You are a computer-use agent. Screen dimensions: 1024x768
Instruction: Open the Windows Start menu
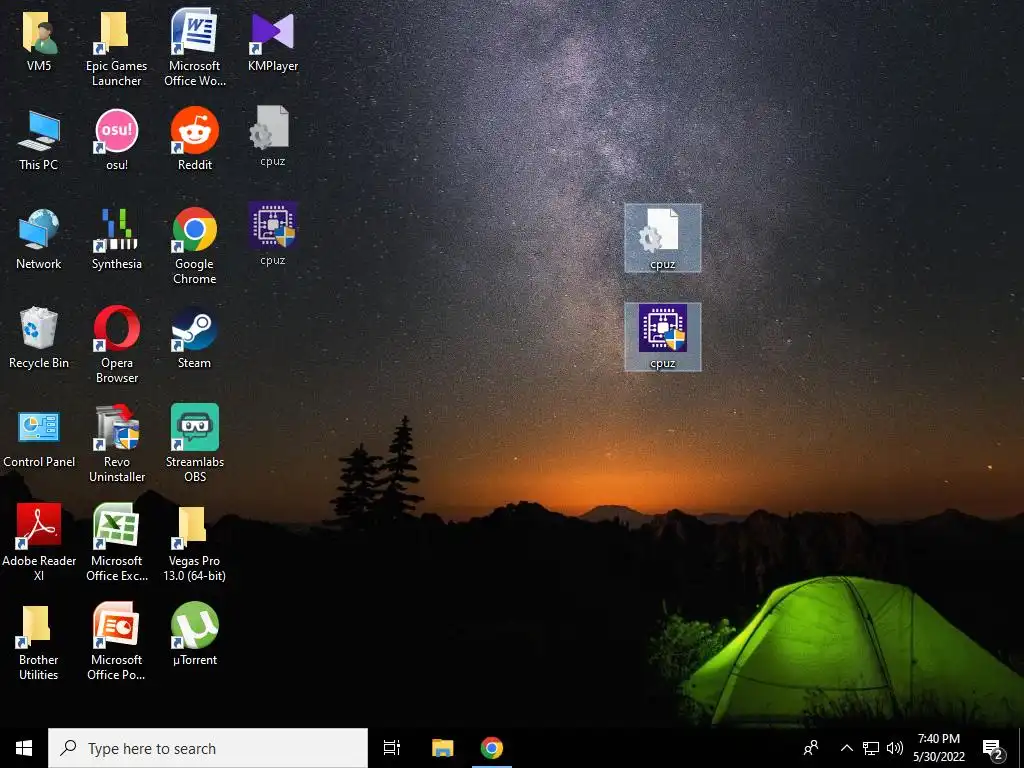pos(24,748)
